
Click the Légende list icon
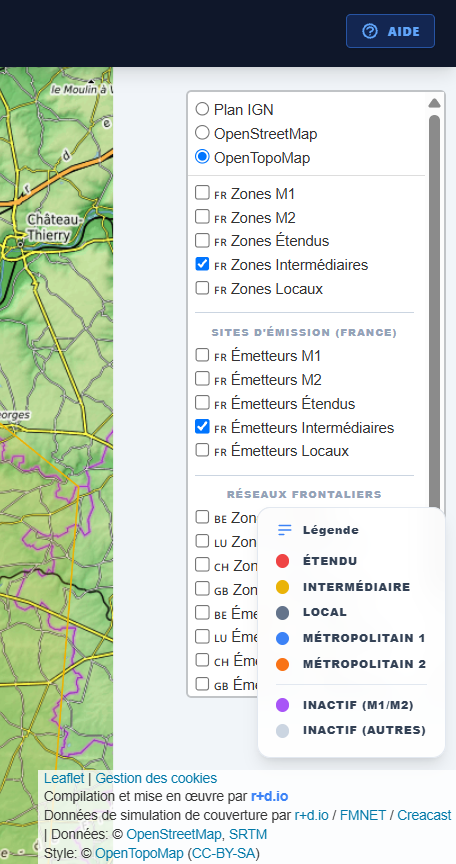pos(285,530)
